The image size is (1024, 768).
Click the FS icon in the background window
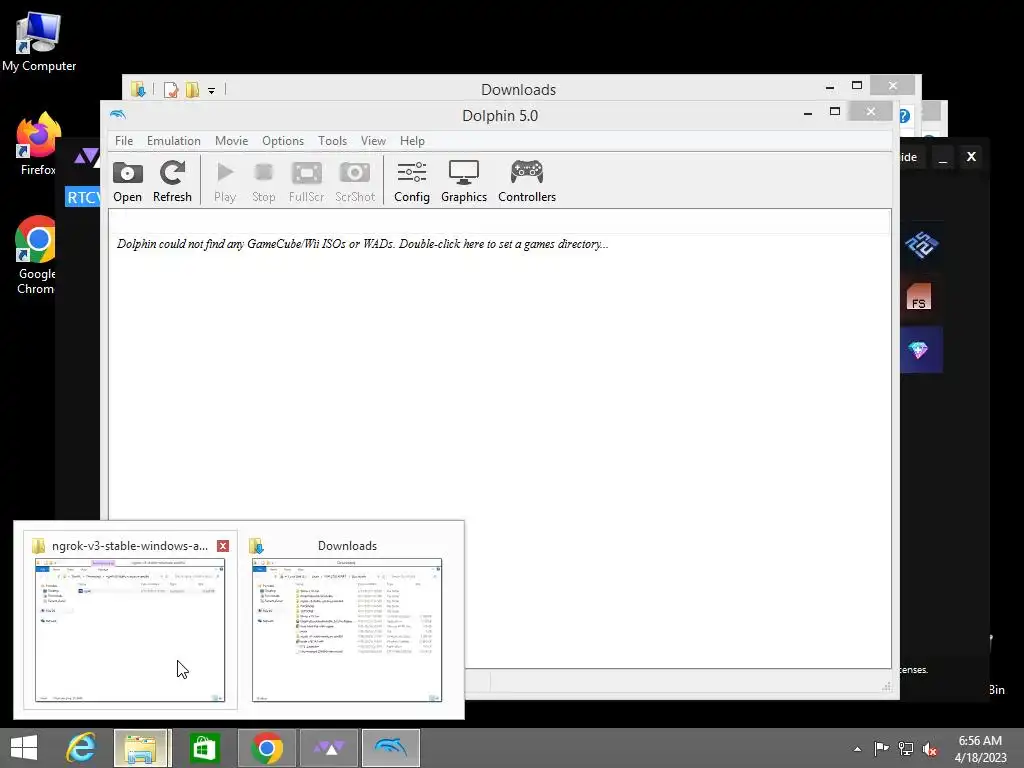point(919,296)
